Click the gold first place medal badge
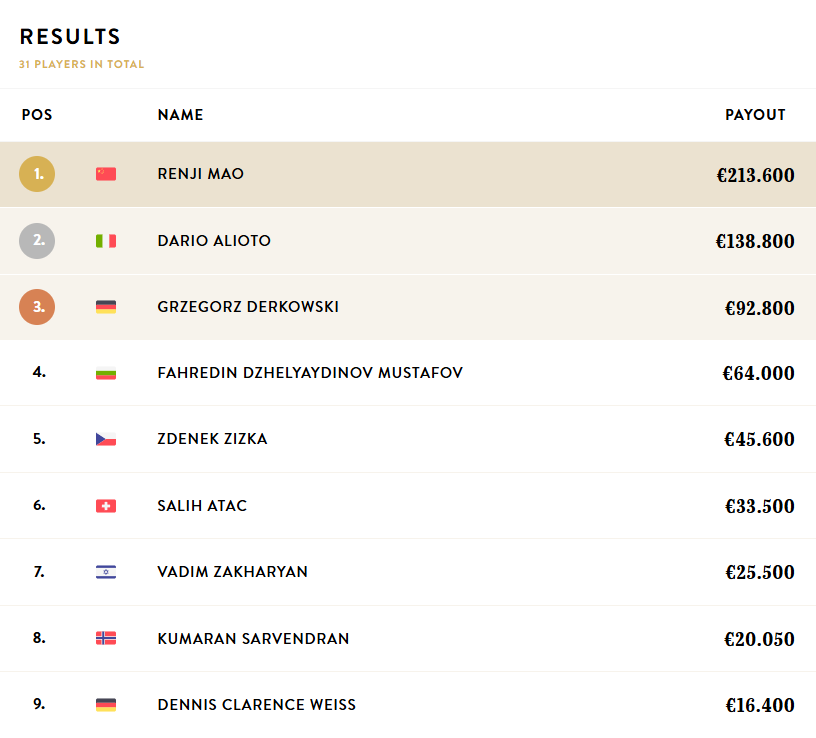 [37, 174]
